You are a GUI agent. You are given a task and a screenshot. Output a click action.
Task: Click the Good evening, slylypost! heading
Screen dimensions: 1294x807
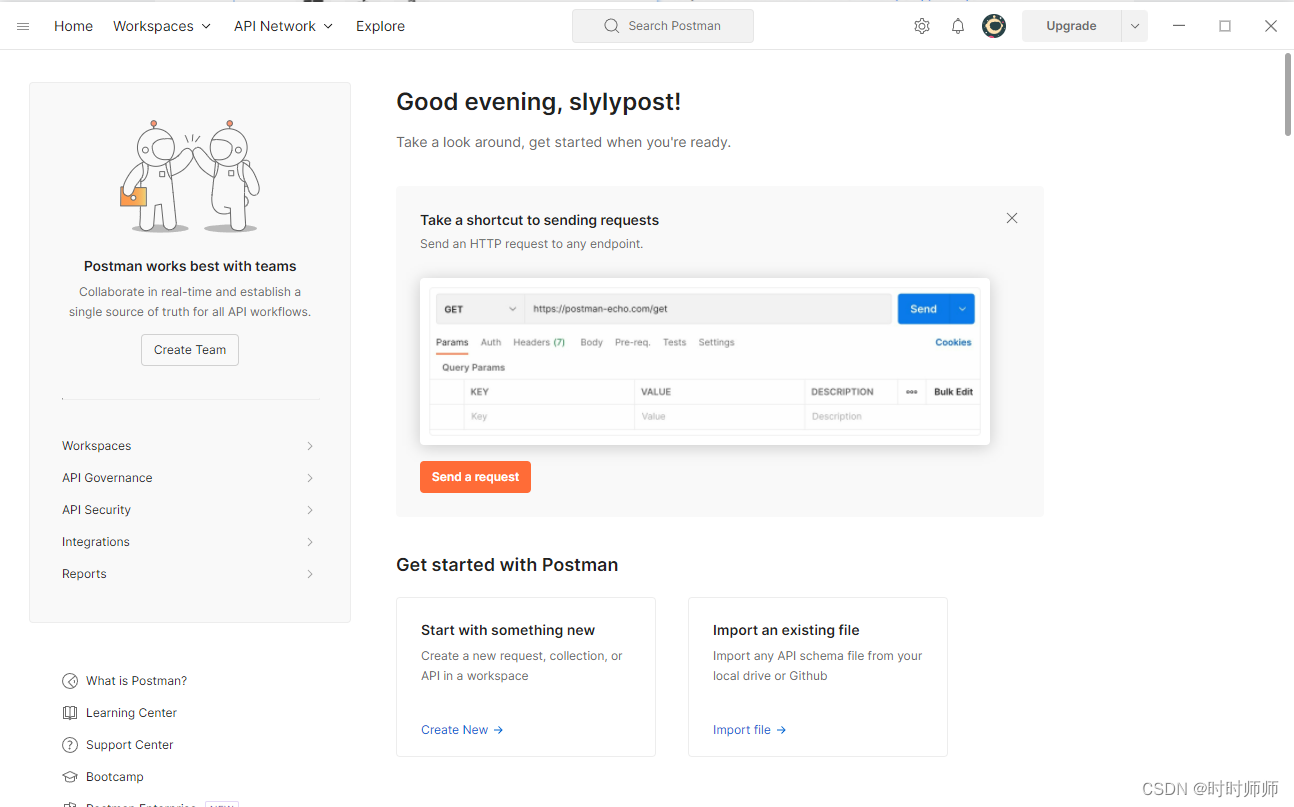538,102
